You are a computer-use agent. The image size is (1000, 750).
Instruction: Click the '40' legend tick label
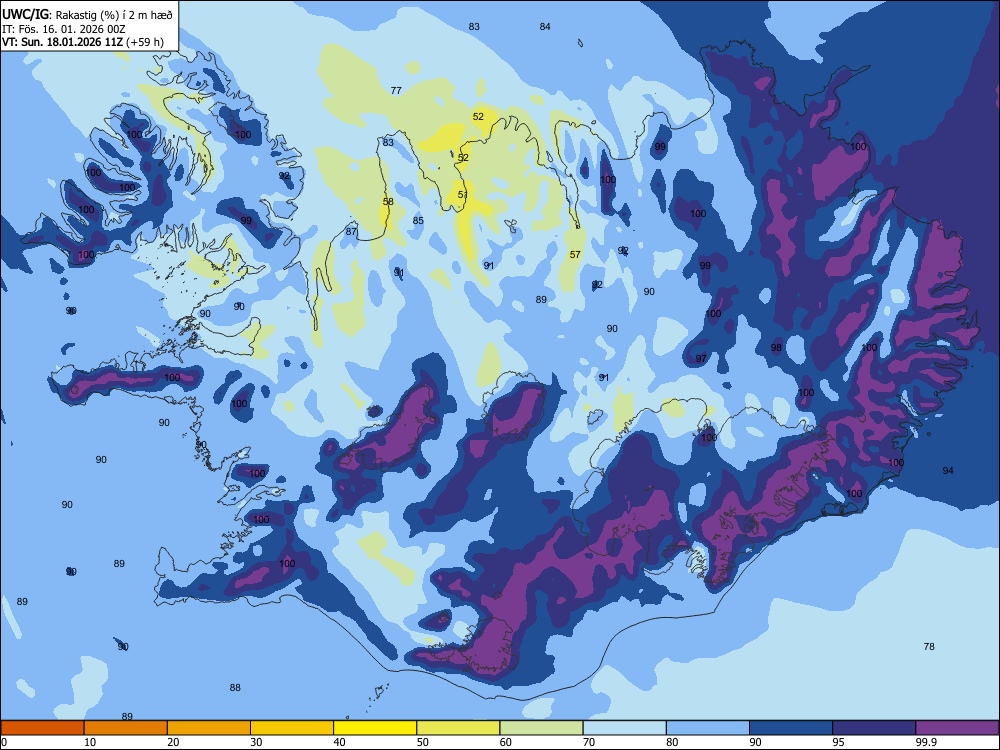(x=339, y=742)
